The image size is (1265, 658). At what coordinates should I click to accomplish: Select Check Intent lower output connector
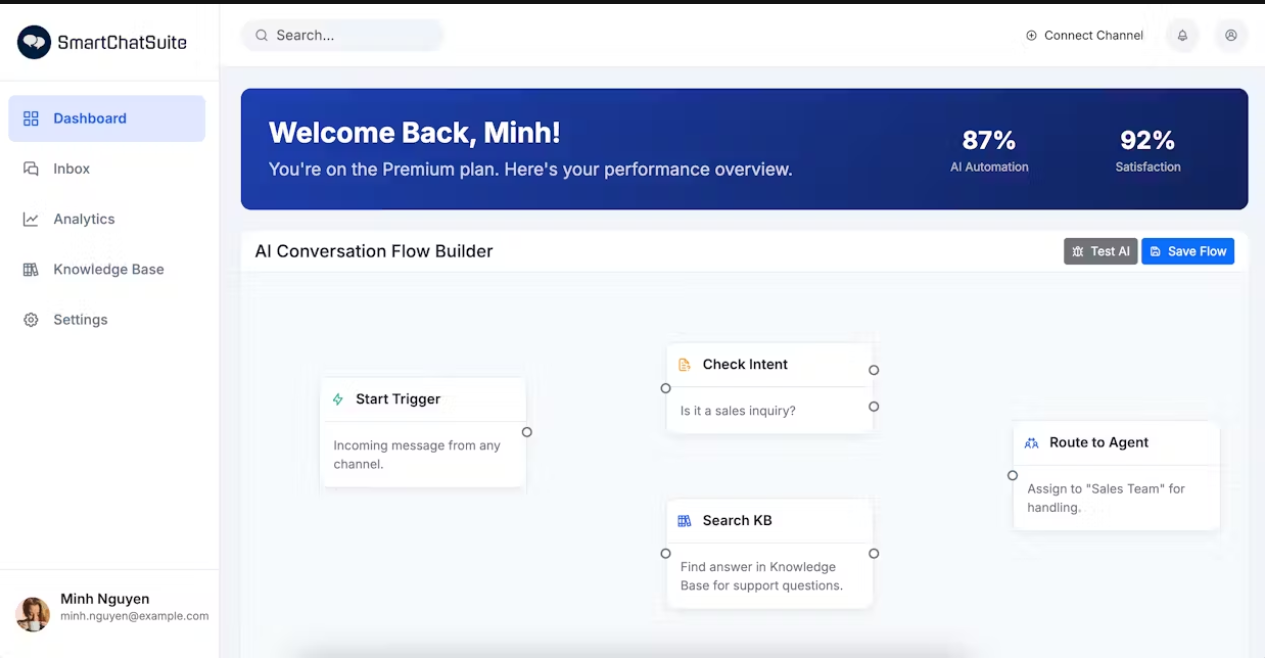pos(874,407)
